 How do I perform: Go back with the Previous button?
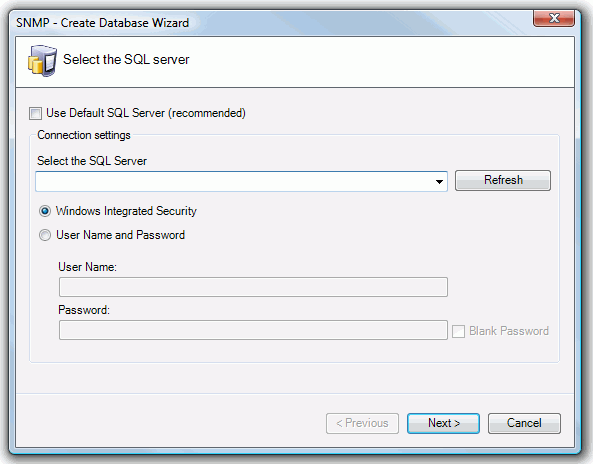362,423
